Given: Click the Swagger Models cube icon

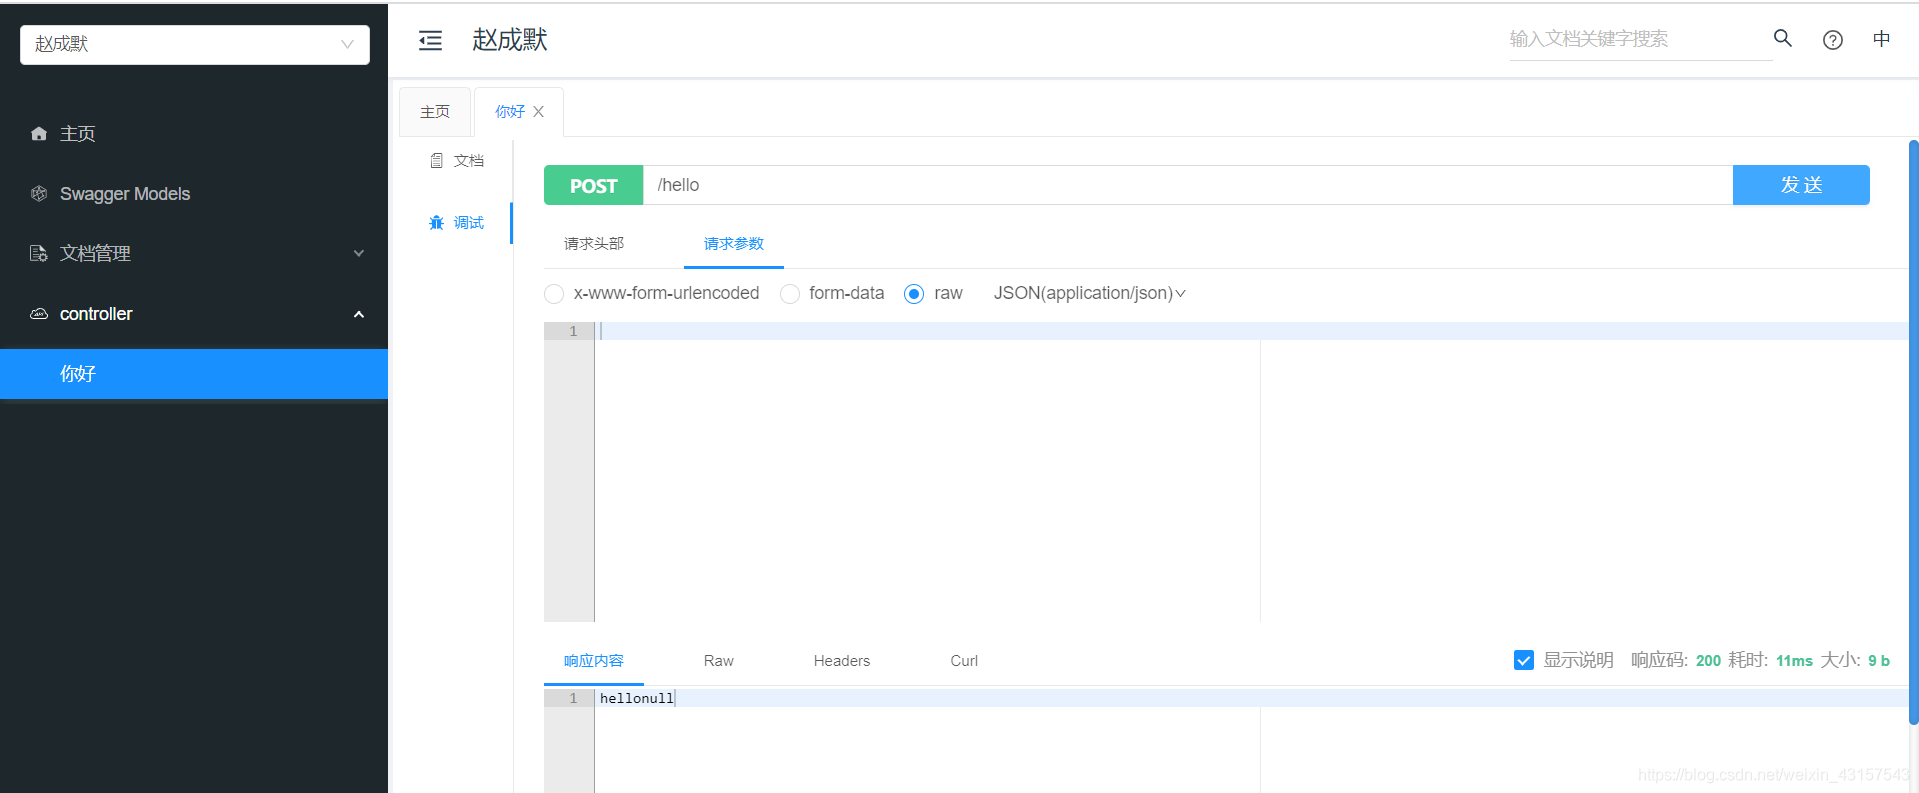Looking at the screenshot, I should (x=39, y=193).
